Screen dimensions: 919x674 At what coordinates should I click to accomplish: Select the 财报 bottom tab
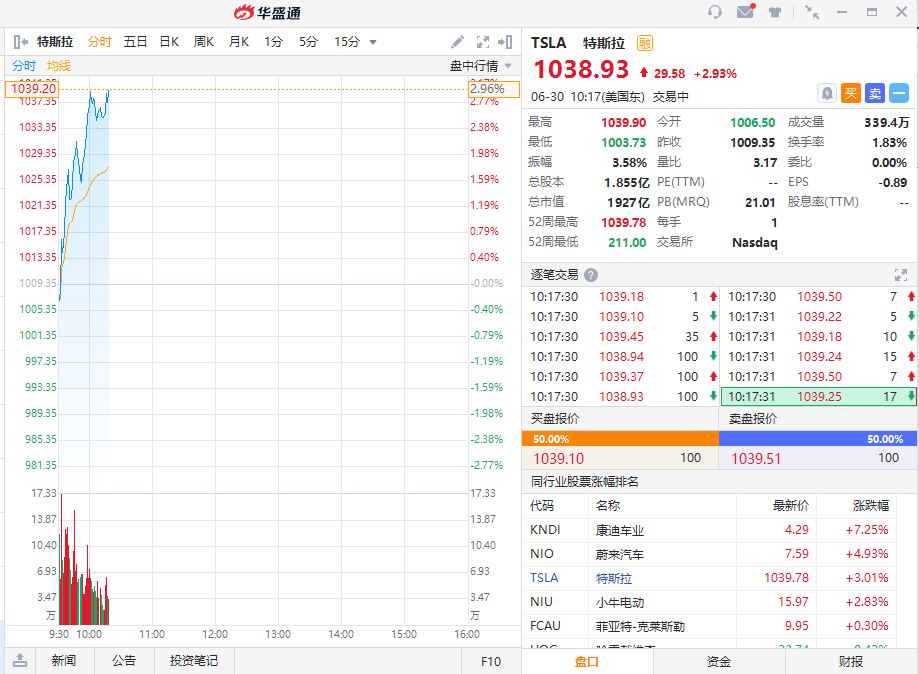850,662
